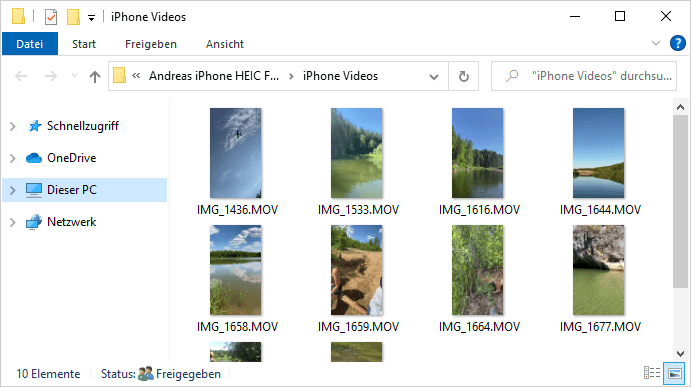
Task: Switch to the Freigeben ribbon tab
Action: [x=151, y=44]
